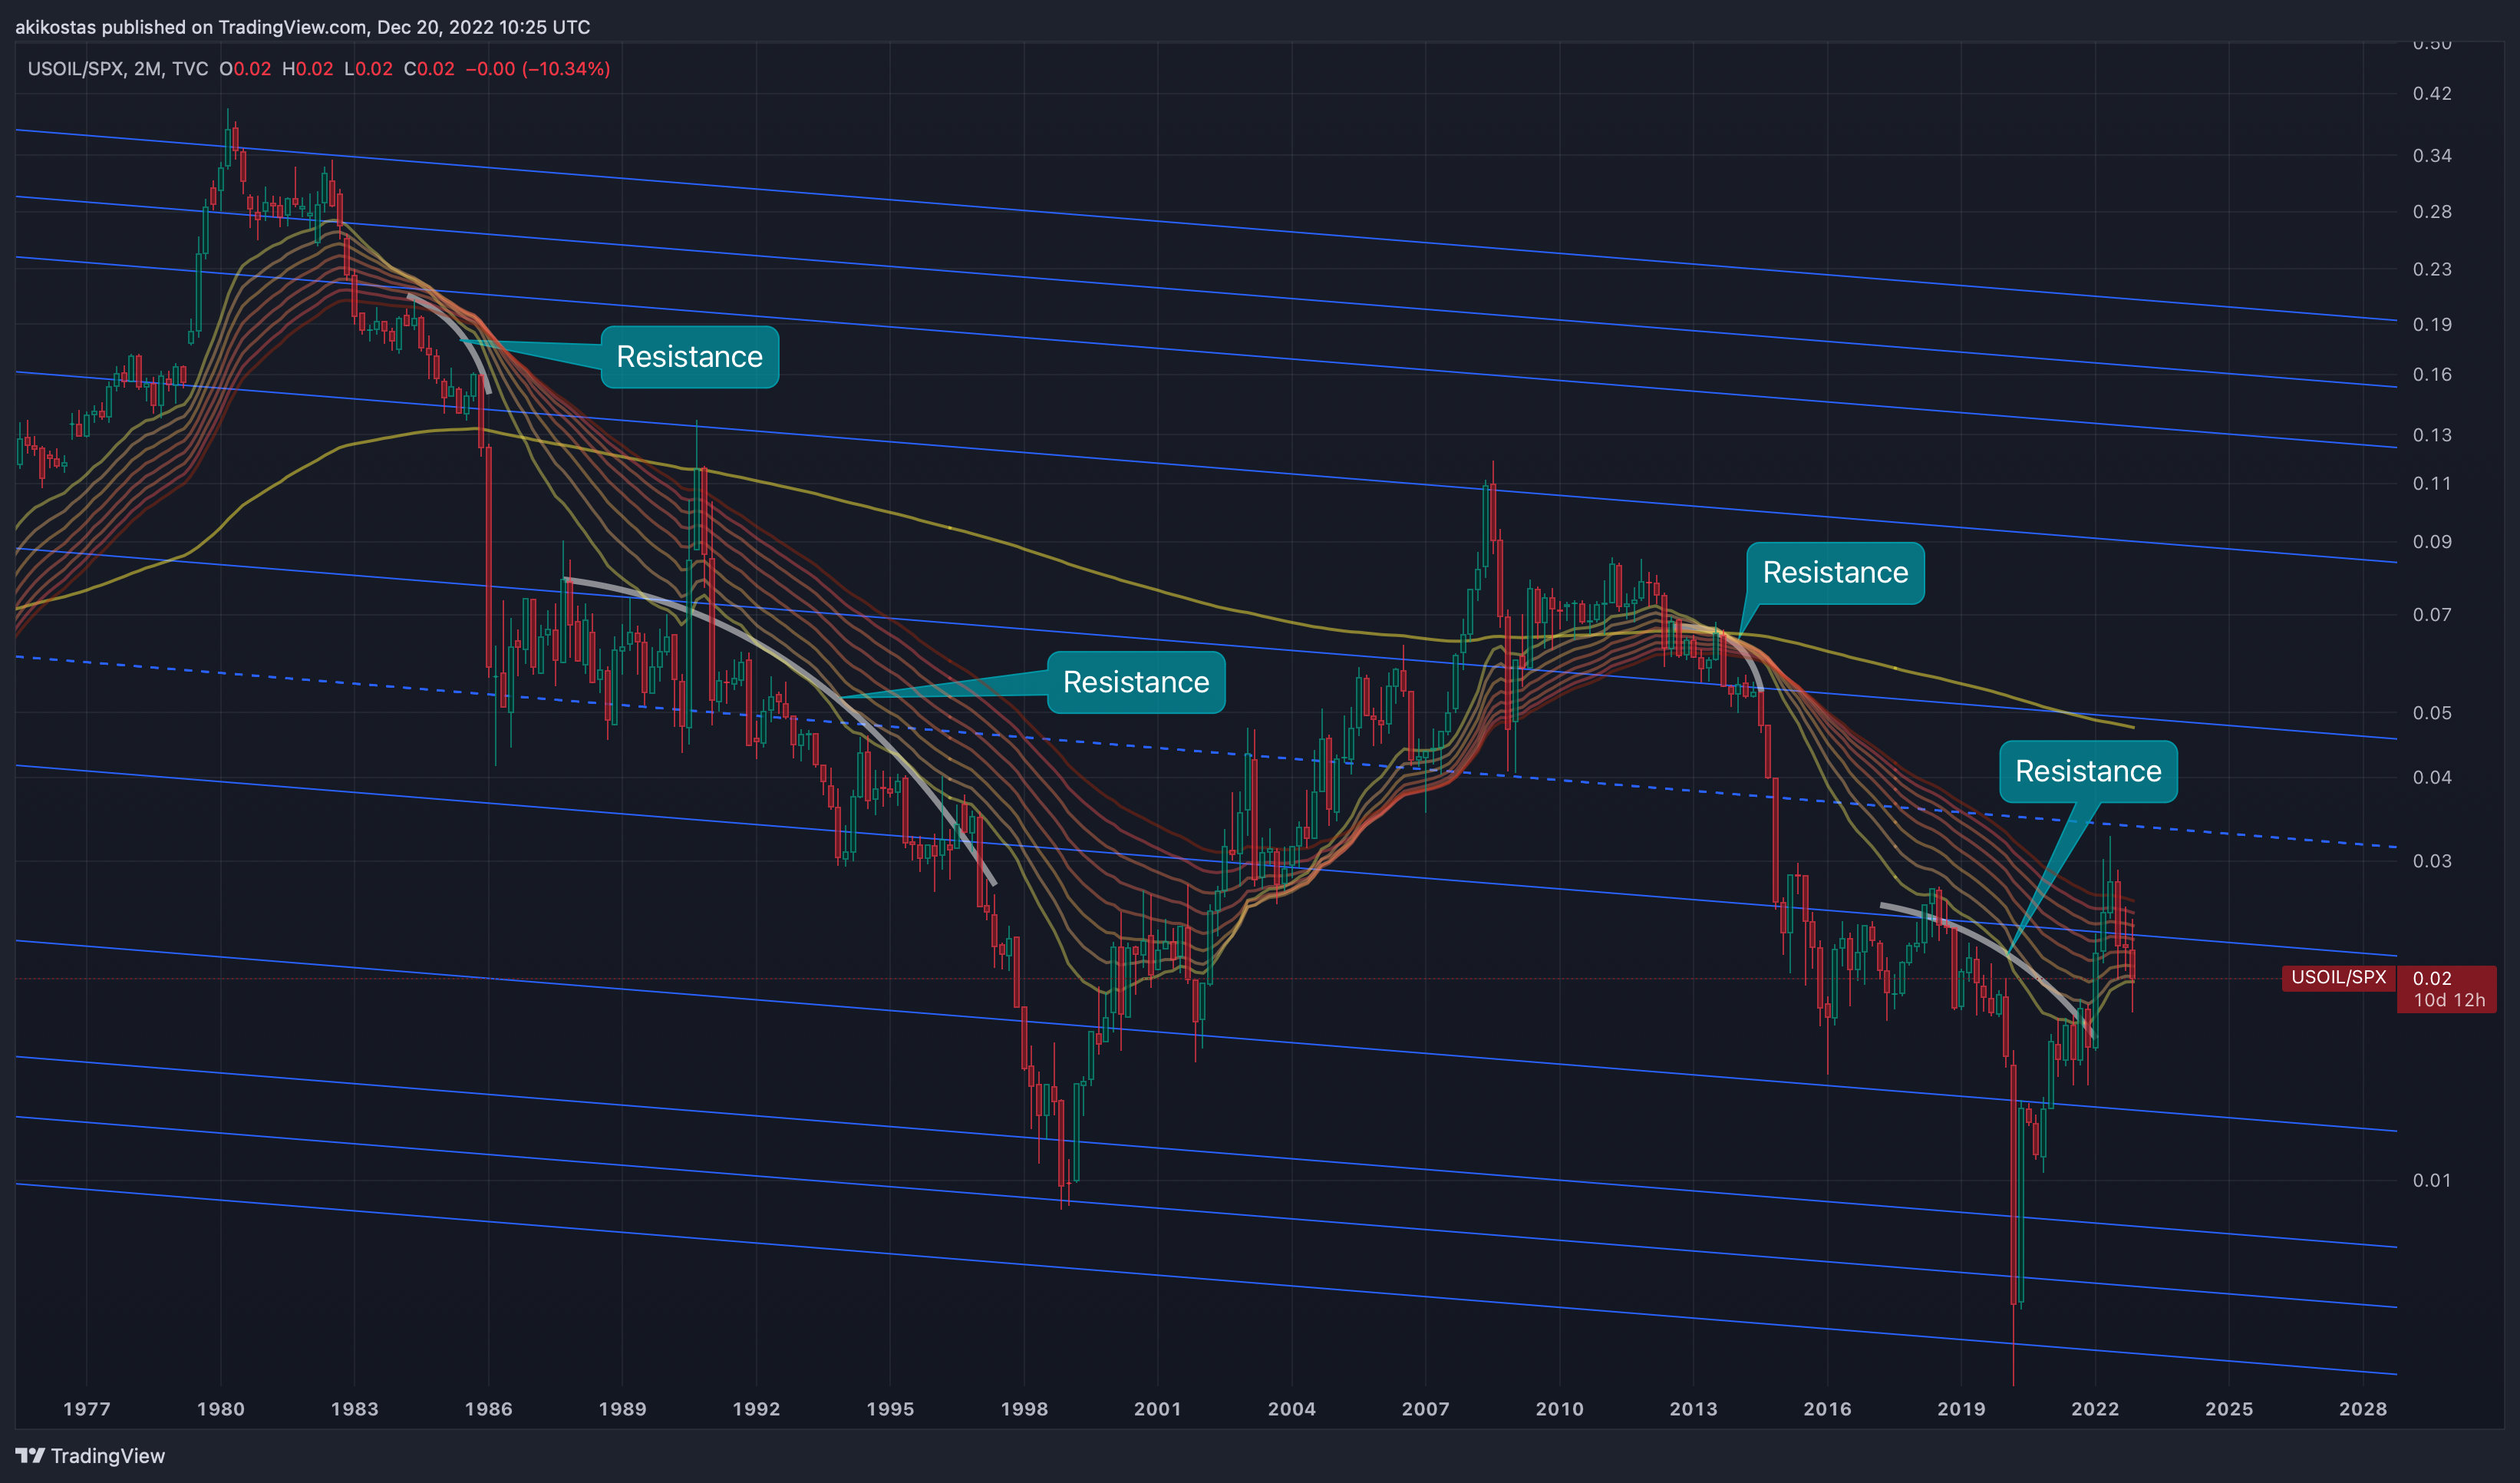Click the Resistance callout near 2014
This screenshot has height=1483, width=2520.
[x=1835, y=573]
